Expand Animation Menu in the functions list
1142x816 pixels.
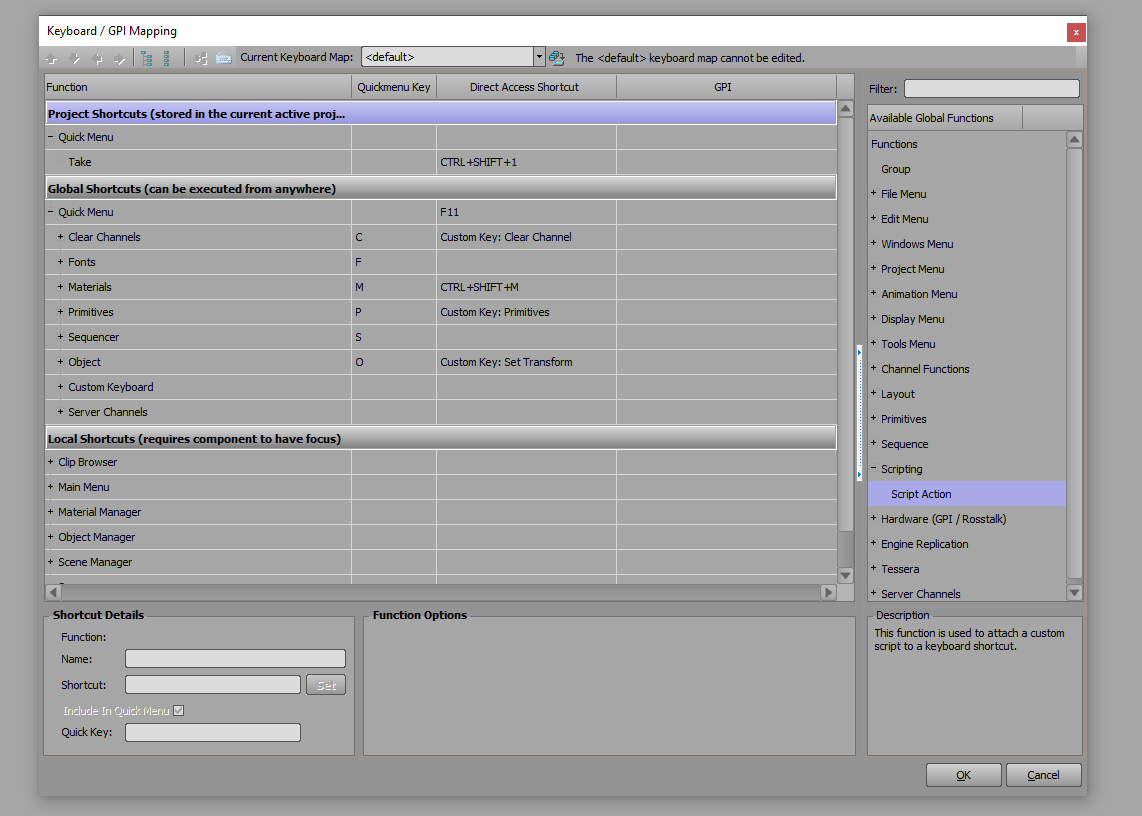pyautogui.click(x=873, y=293)
